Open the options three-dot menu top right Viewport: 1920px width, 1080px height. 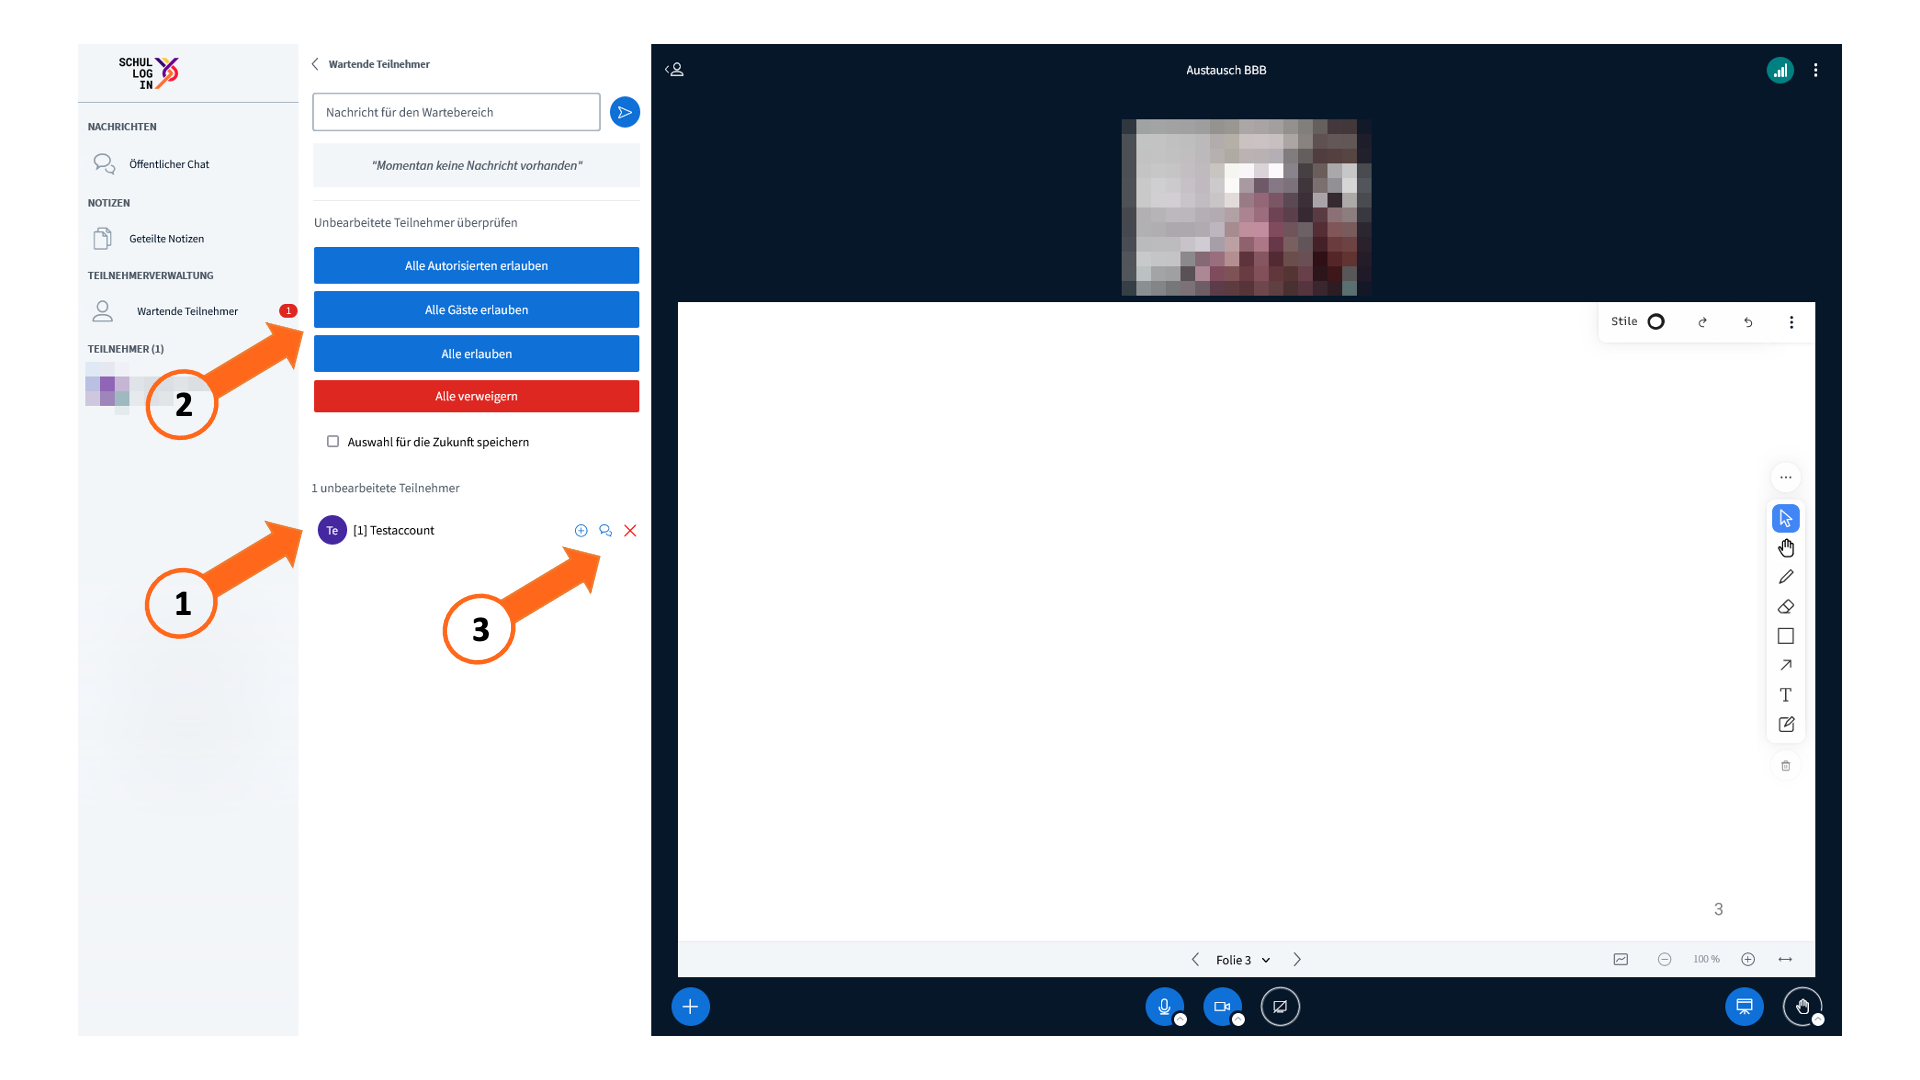[1816, 70]
